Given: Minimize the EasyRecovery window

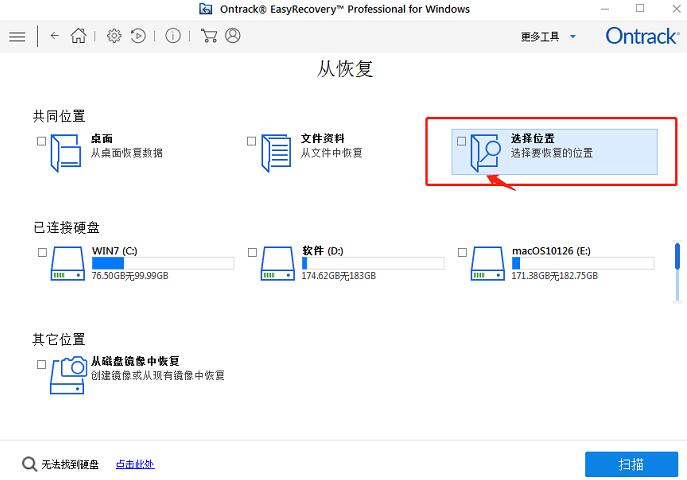Looking at the screenshot, I should 605,9.
